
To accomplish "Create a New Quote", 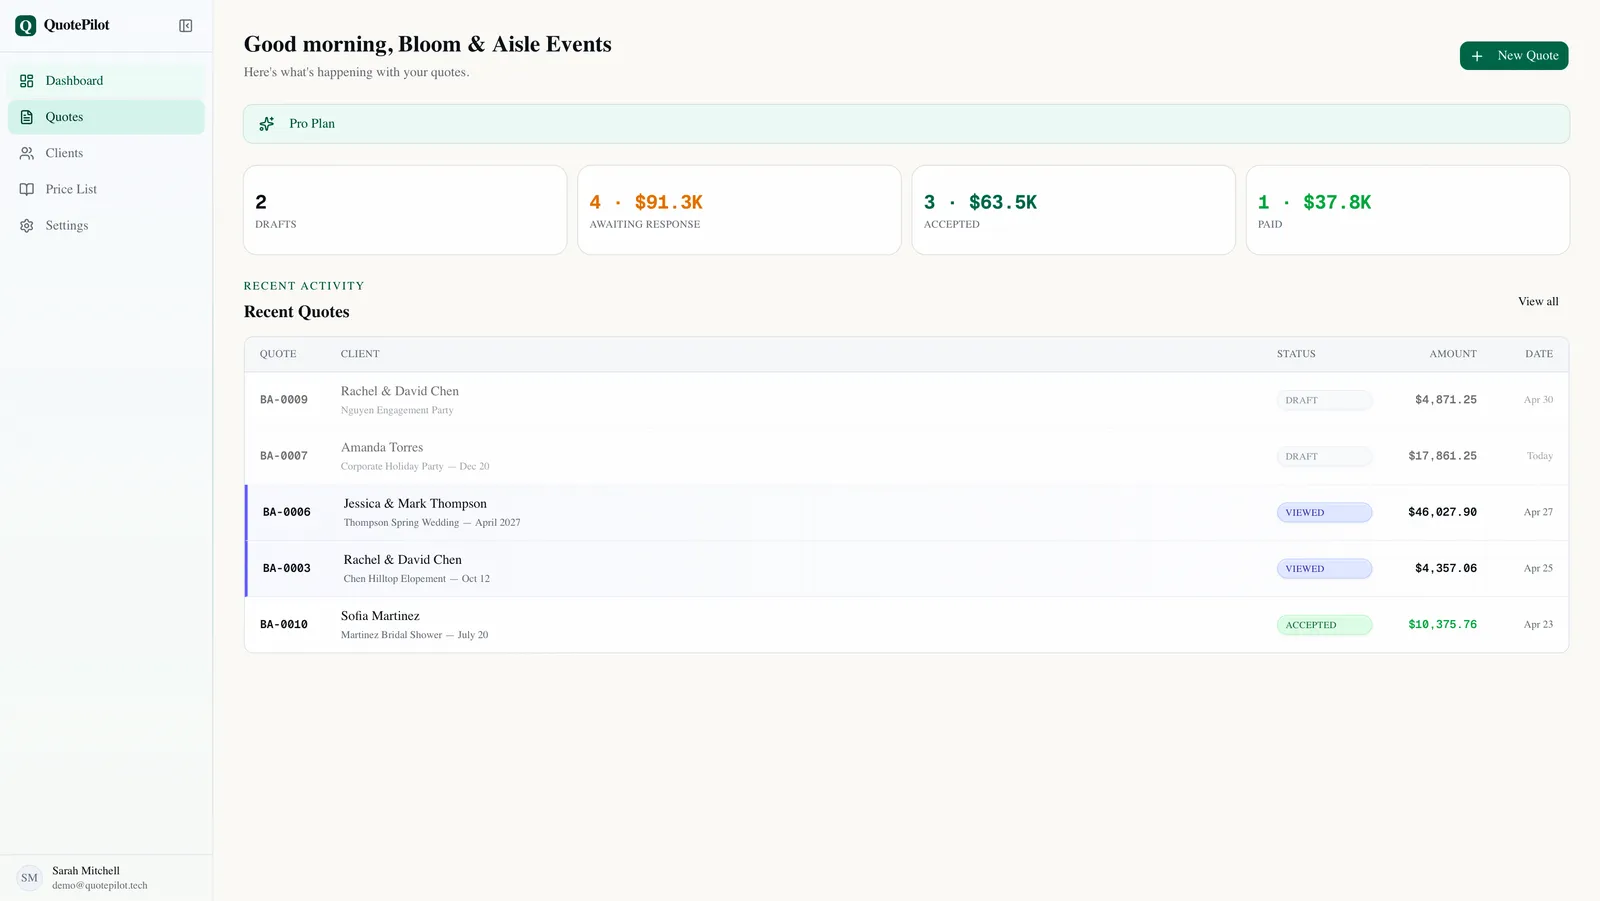I will (1514, 56).
